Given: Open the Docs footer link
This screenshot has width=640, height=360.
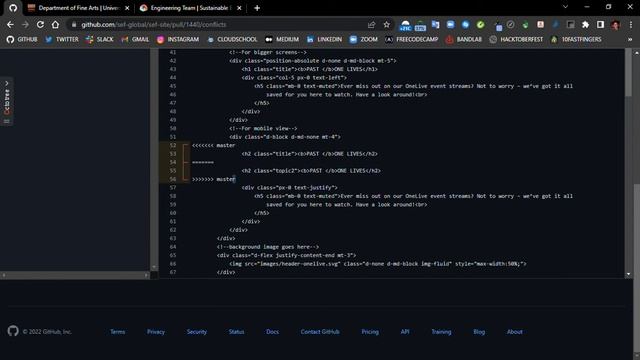Looking at the screenshot, I should click(272, 332).
